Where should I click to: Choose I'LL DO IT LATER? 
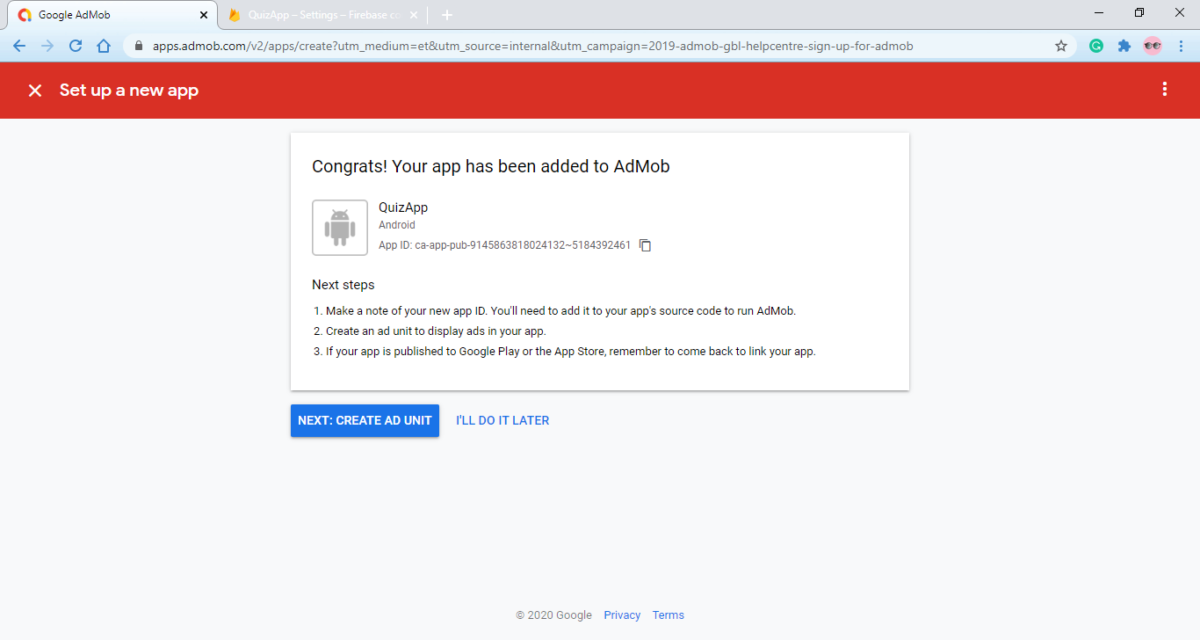point(502,420)
